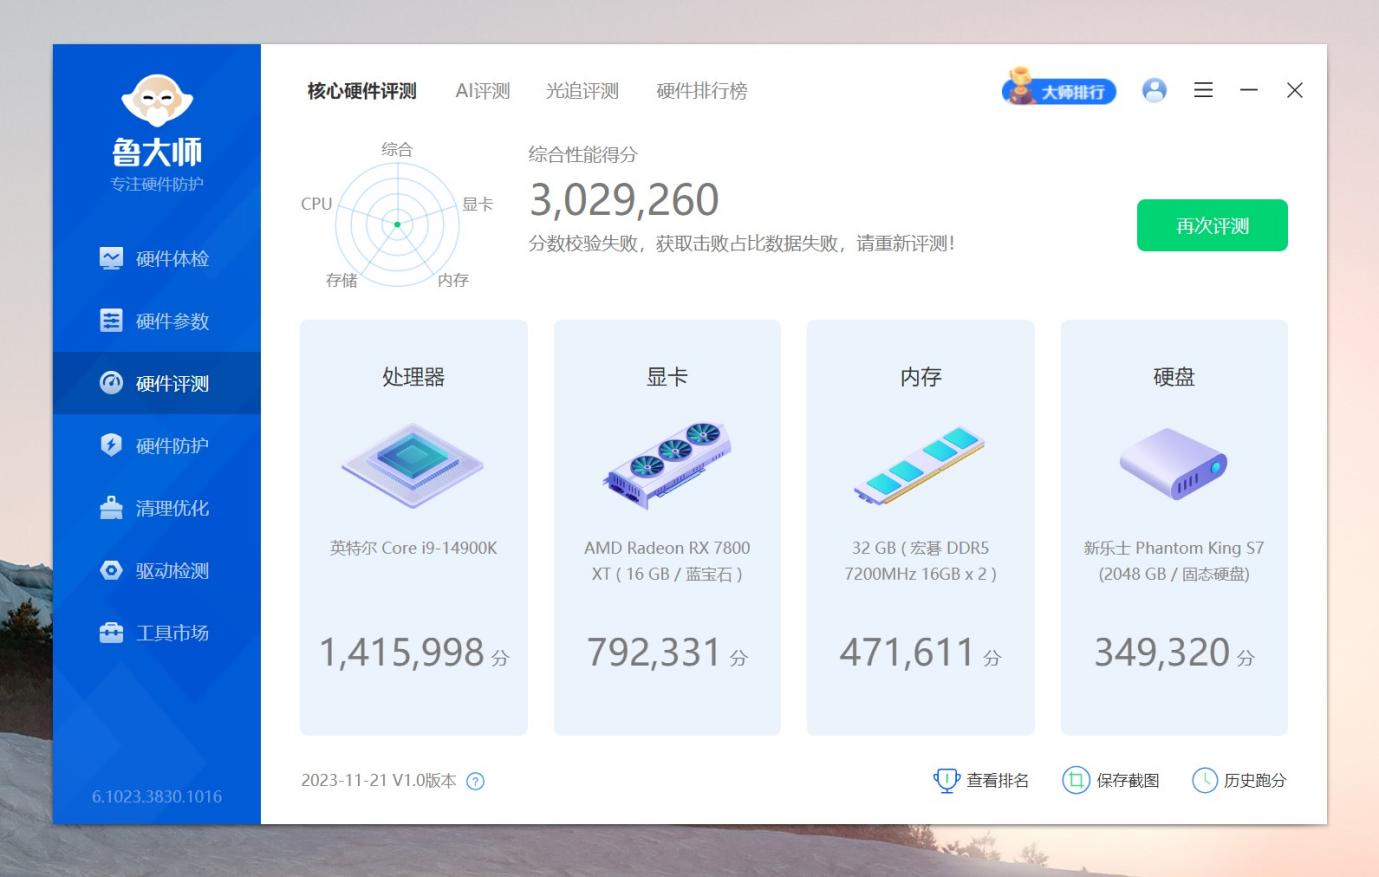
Task: Click the version number 6.1023.3830.1016
Action: pos(157,797)
